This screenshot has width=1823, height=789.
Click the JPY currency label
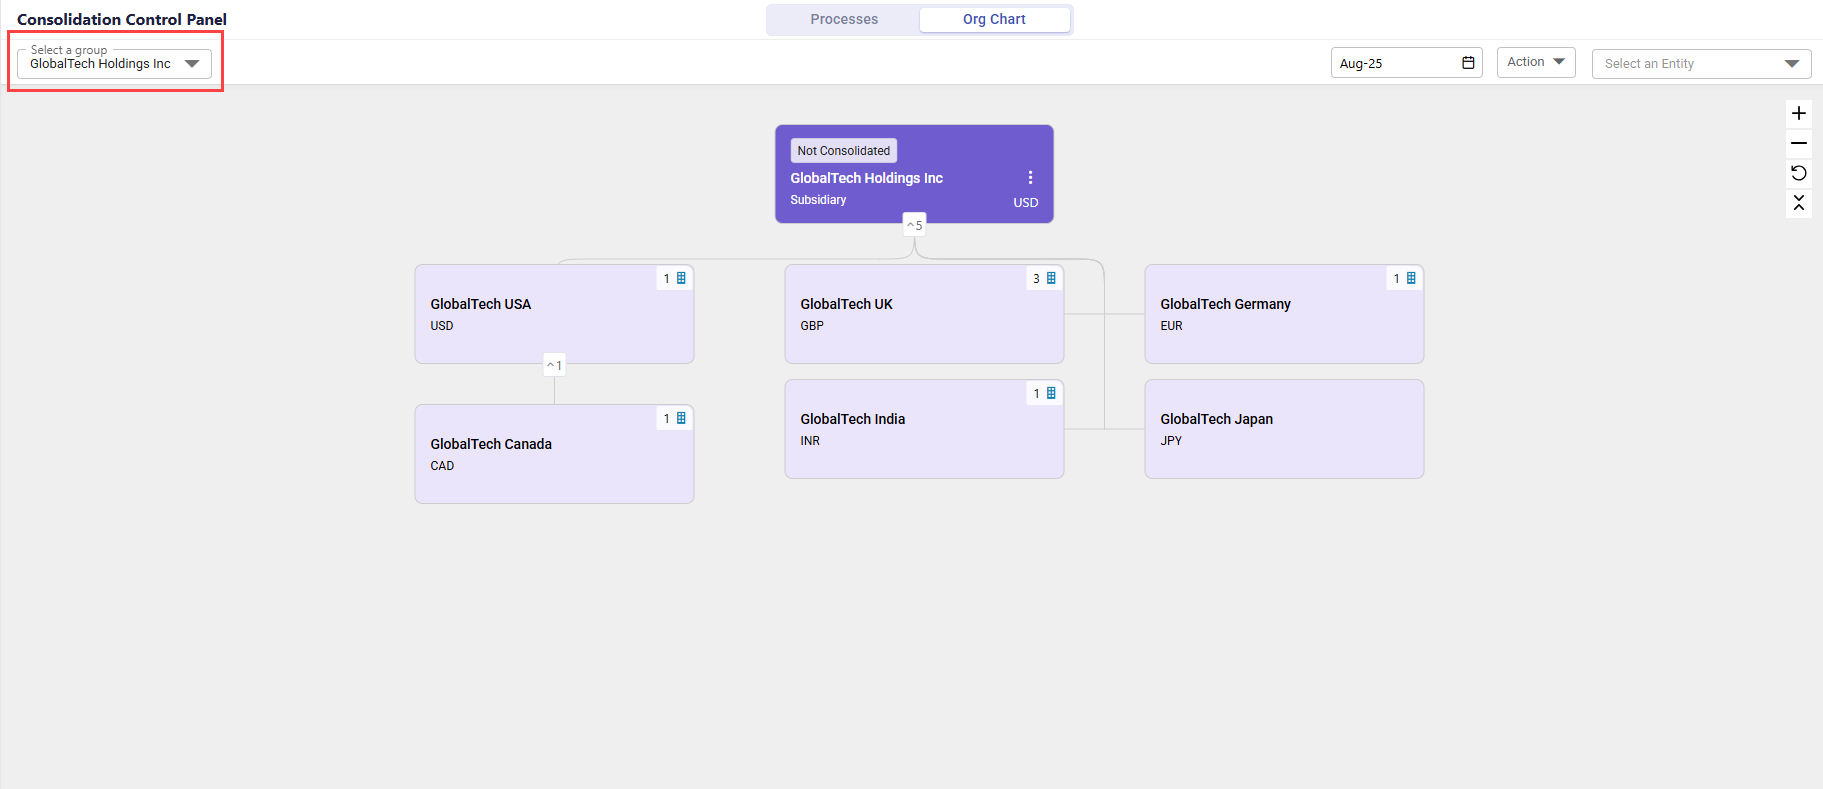pyautogui.click(x=1171, y=441)
